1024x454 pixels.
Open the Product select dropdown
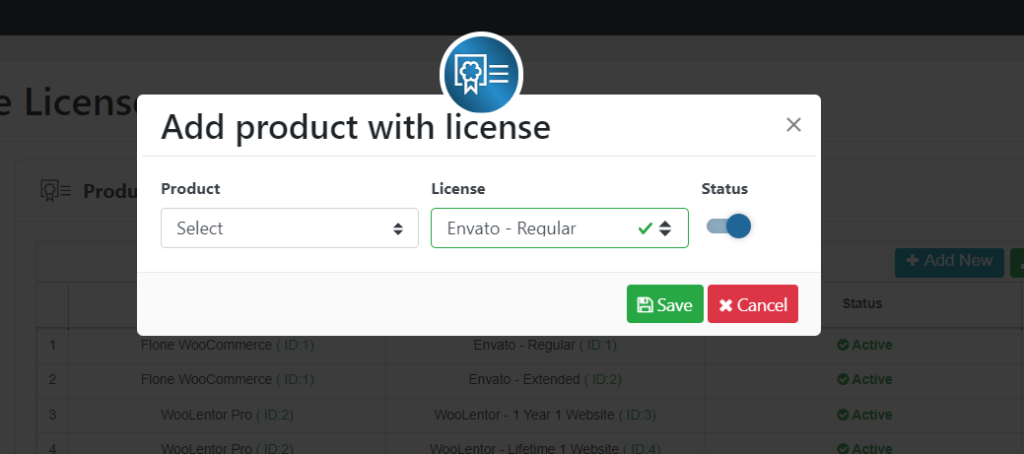click(x=289, y=228)
